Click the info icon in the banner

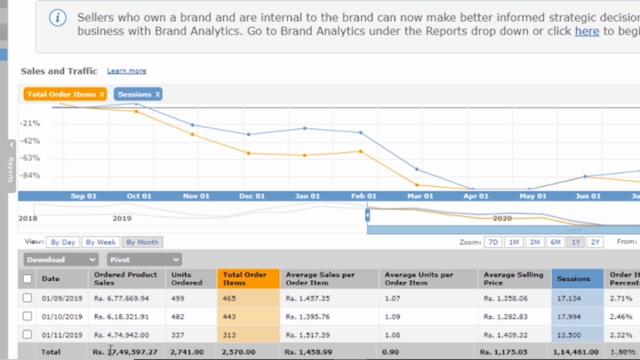[58, 18]
